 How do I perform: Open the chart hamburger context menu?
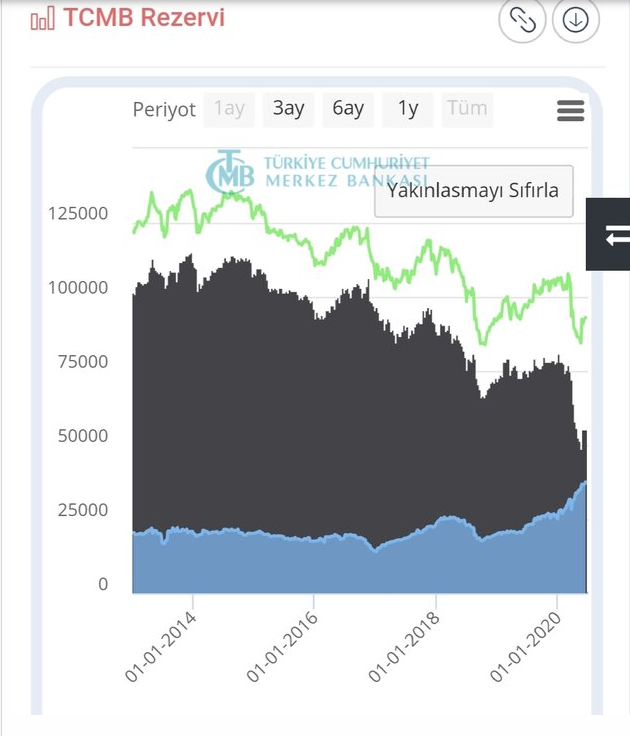pos(570,110)
